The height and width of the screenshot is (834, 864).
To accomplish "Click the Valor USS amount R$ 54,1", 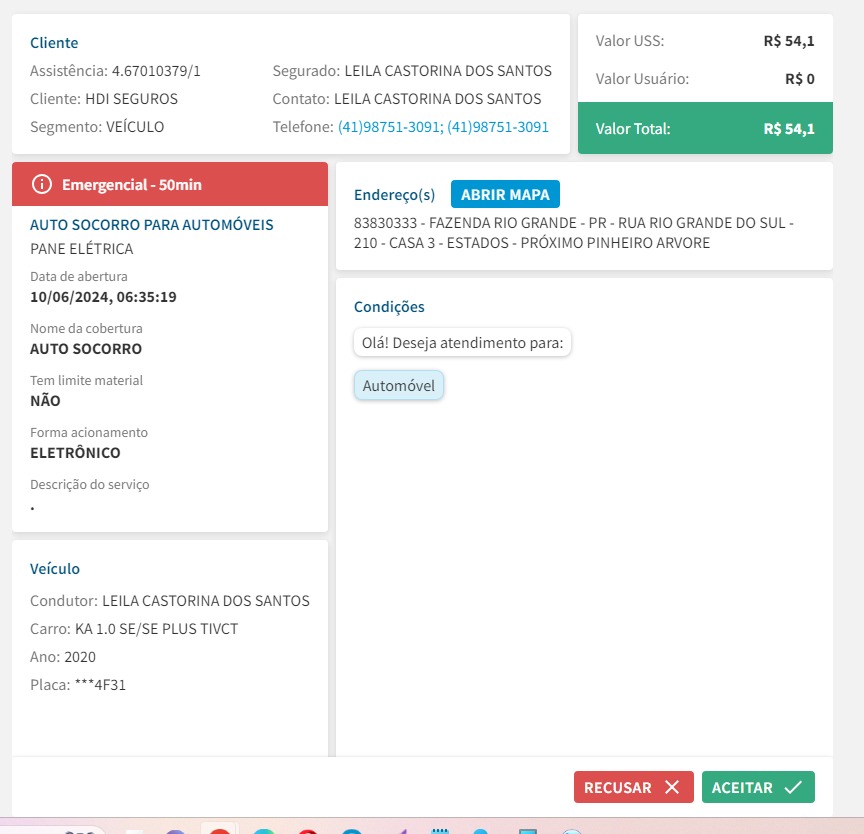I will (x=789, y=41).
